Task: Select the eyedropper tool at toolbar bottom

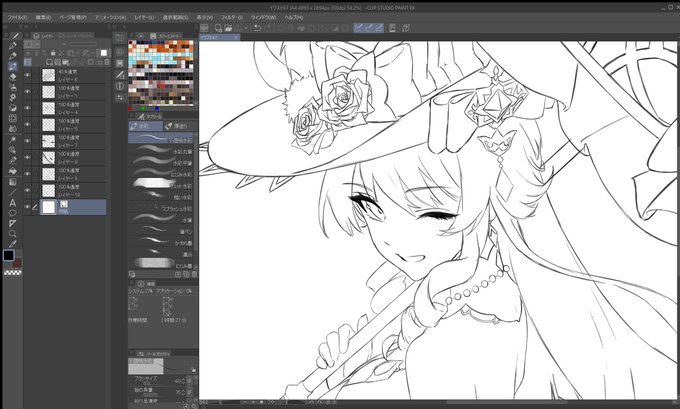Action: (x=13, y=244)
